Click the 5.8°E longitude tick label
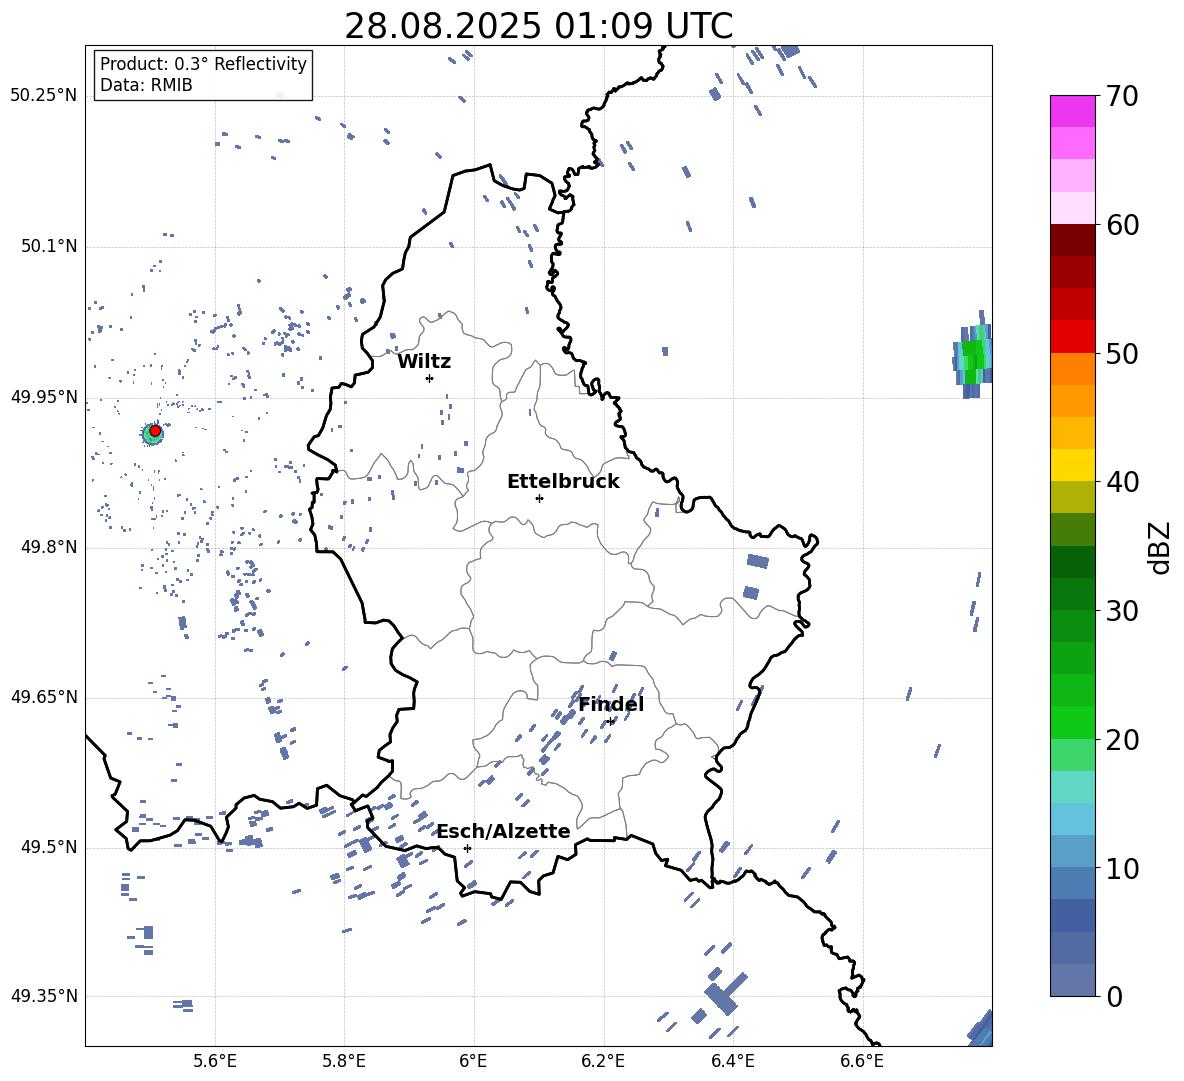This screenshot has height=1081, width=1184. point(344,1061)
